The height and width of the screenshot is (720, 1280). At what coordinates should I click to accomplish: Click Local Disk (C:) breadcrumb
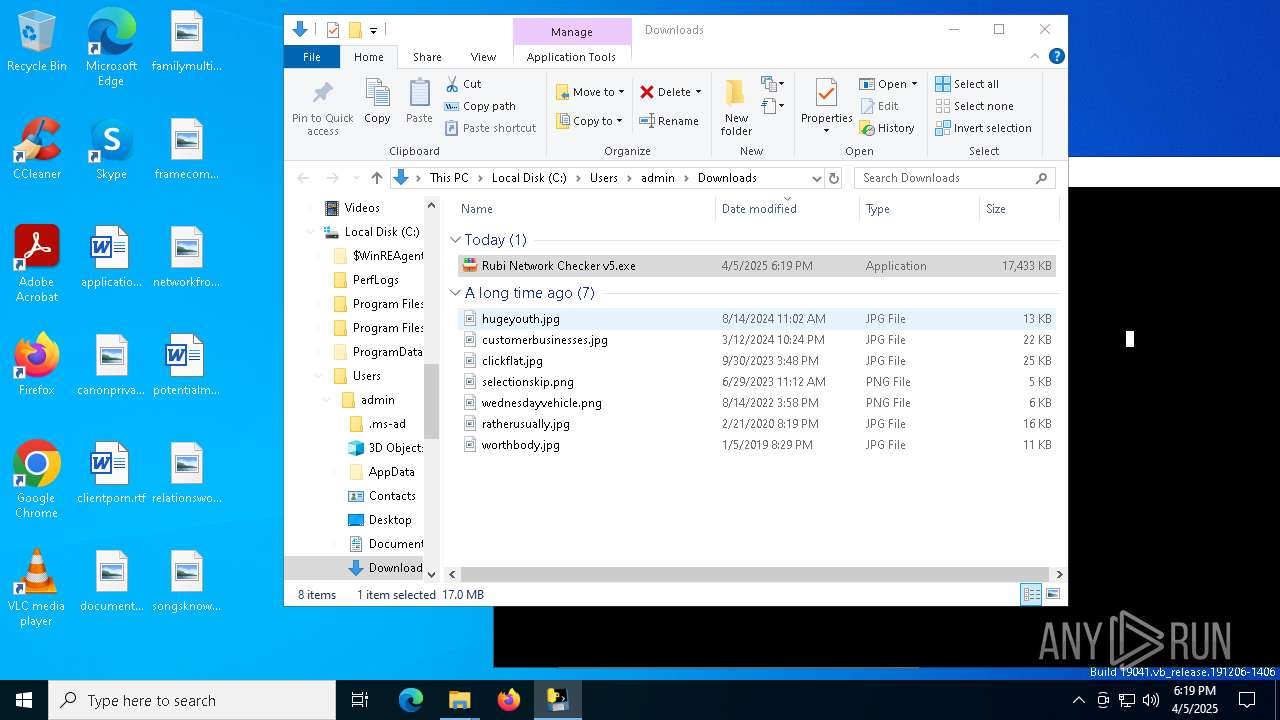tap(529, 178)
